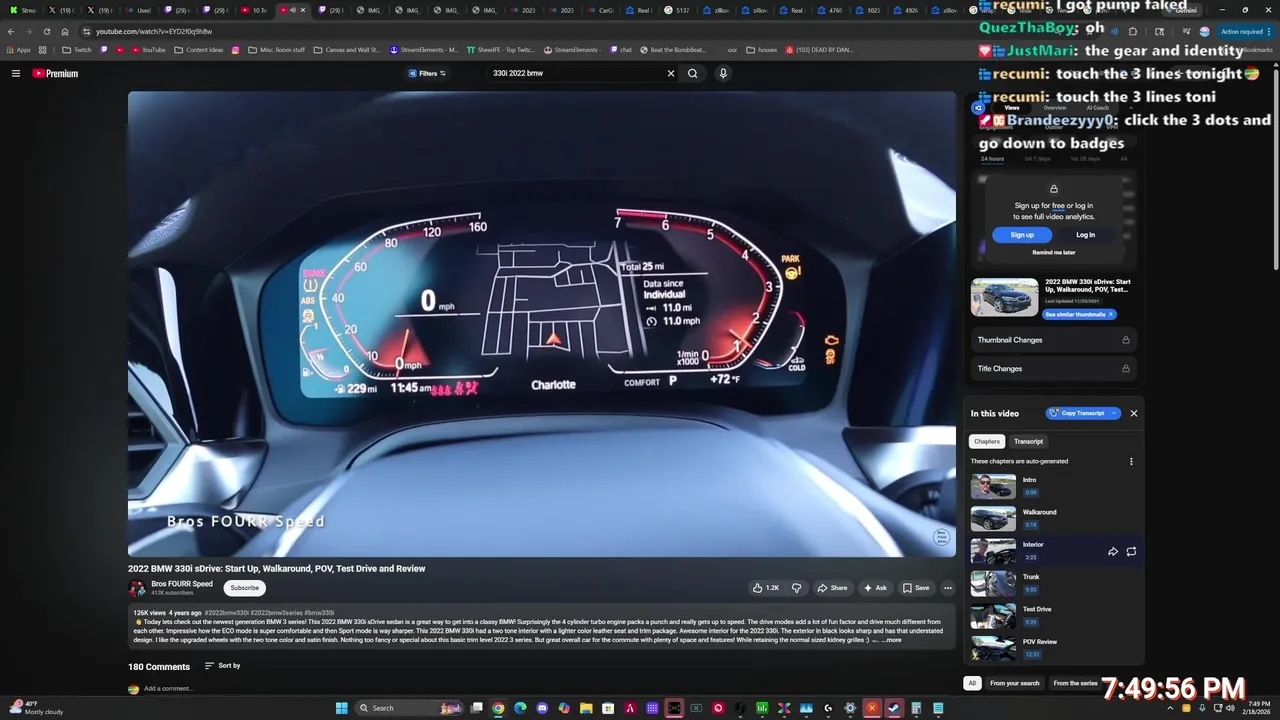
Task: Subscribe to the Bros FOURR Speed channel
Action: [x=244, y=588]
